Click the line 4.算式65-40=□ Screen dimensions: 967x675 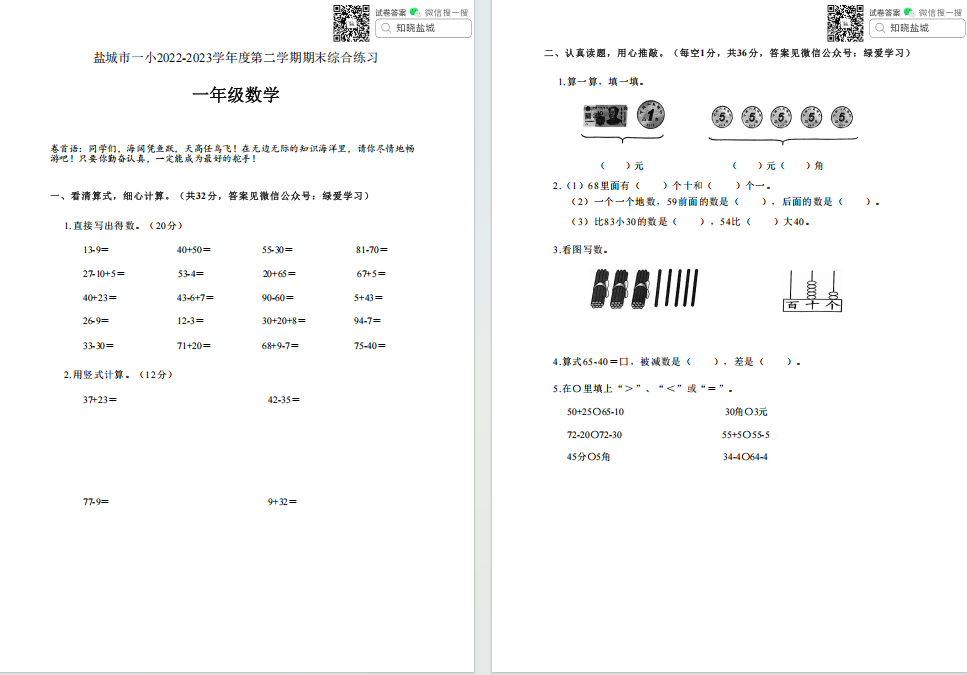click(x=676, y=362)
